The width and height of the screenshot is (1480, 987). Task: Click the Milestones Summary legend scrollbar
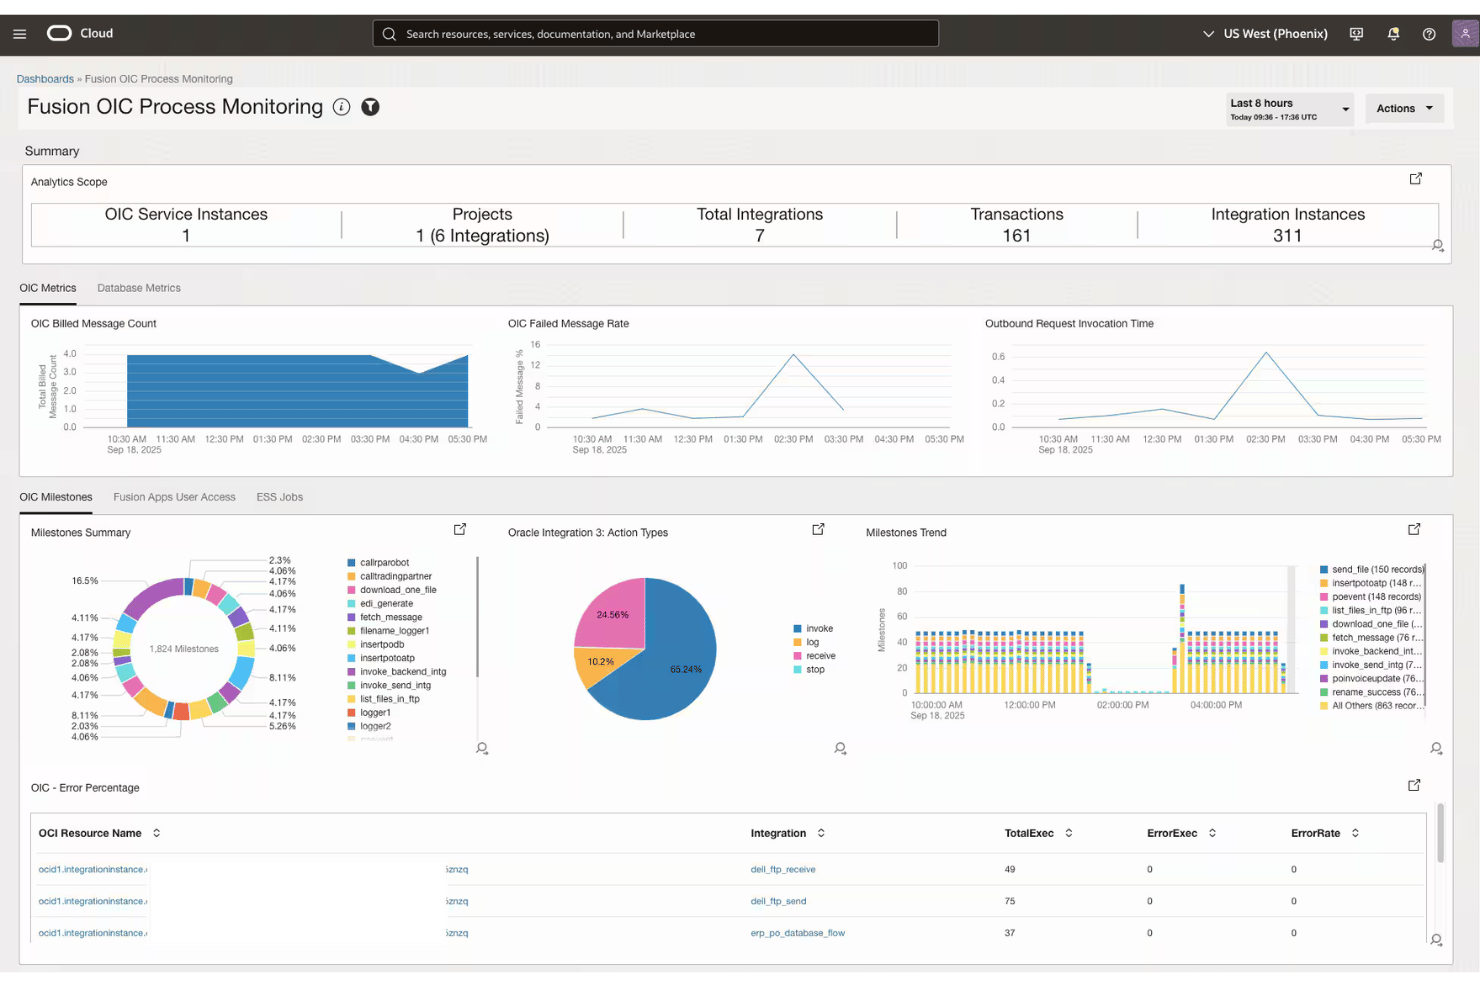(x=477, y=617)
